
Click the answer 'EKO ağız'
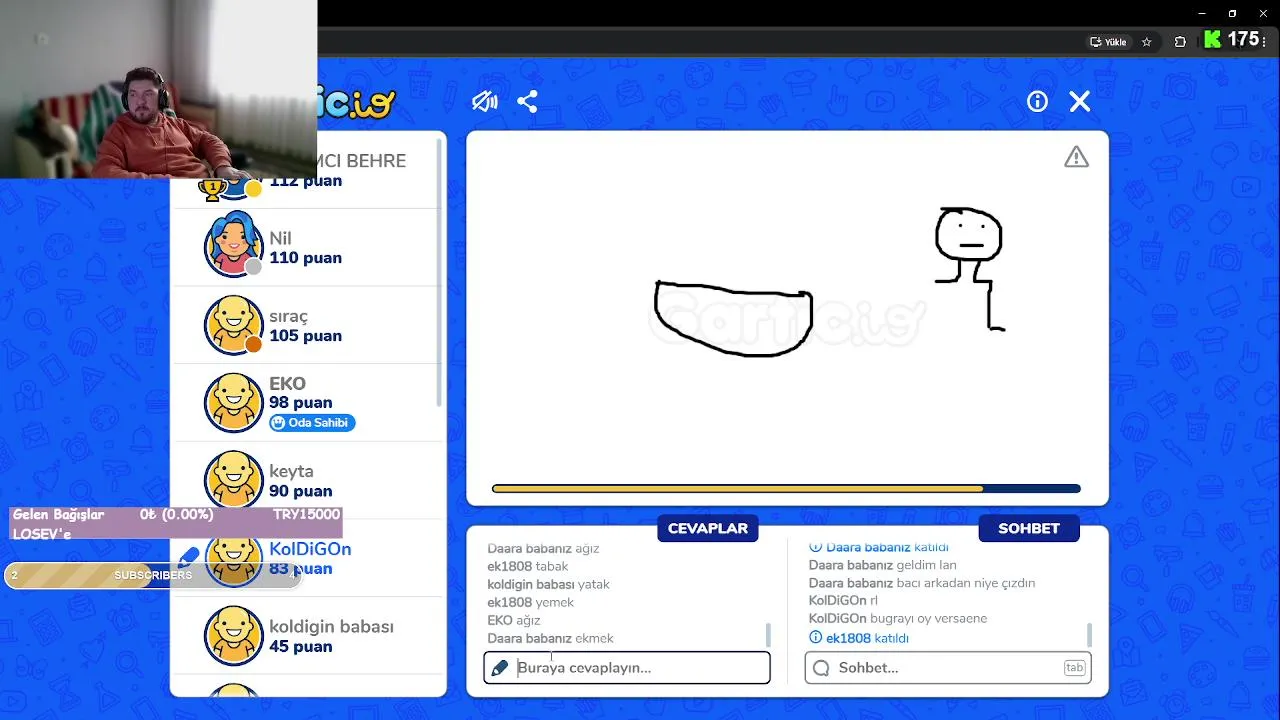[x=514, y=620]
